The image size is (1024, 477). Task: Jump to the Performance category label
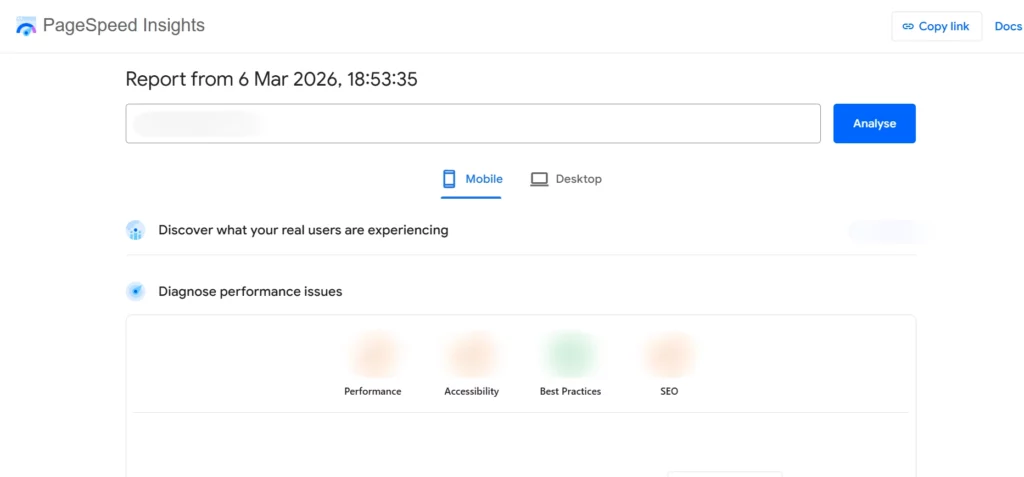373,391
